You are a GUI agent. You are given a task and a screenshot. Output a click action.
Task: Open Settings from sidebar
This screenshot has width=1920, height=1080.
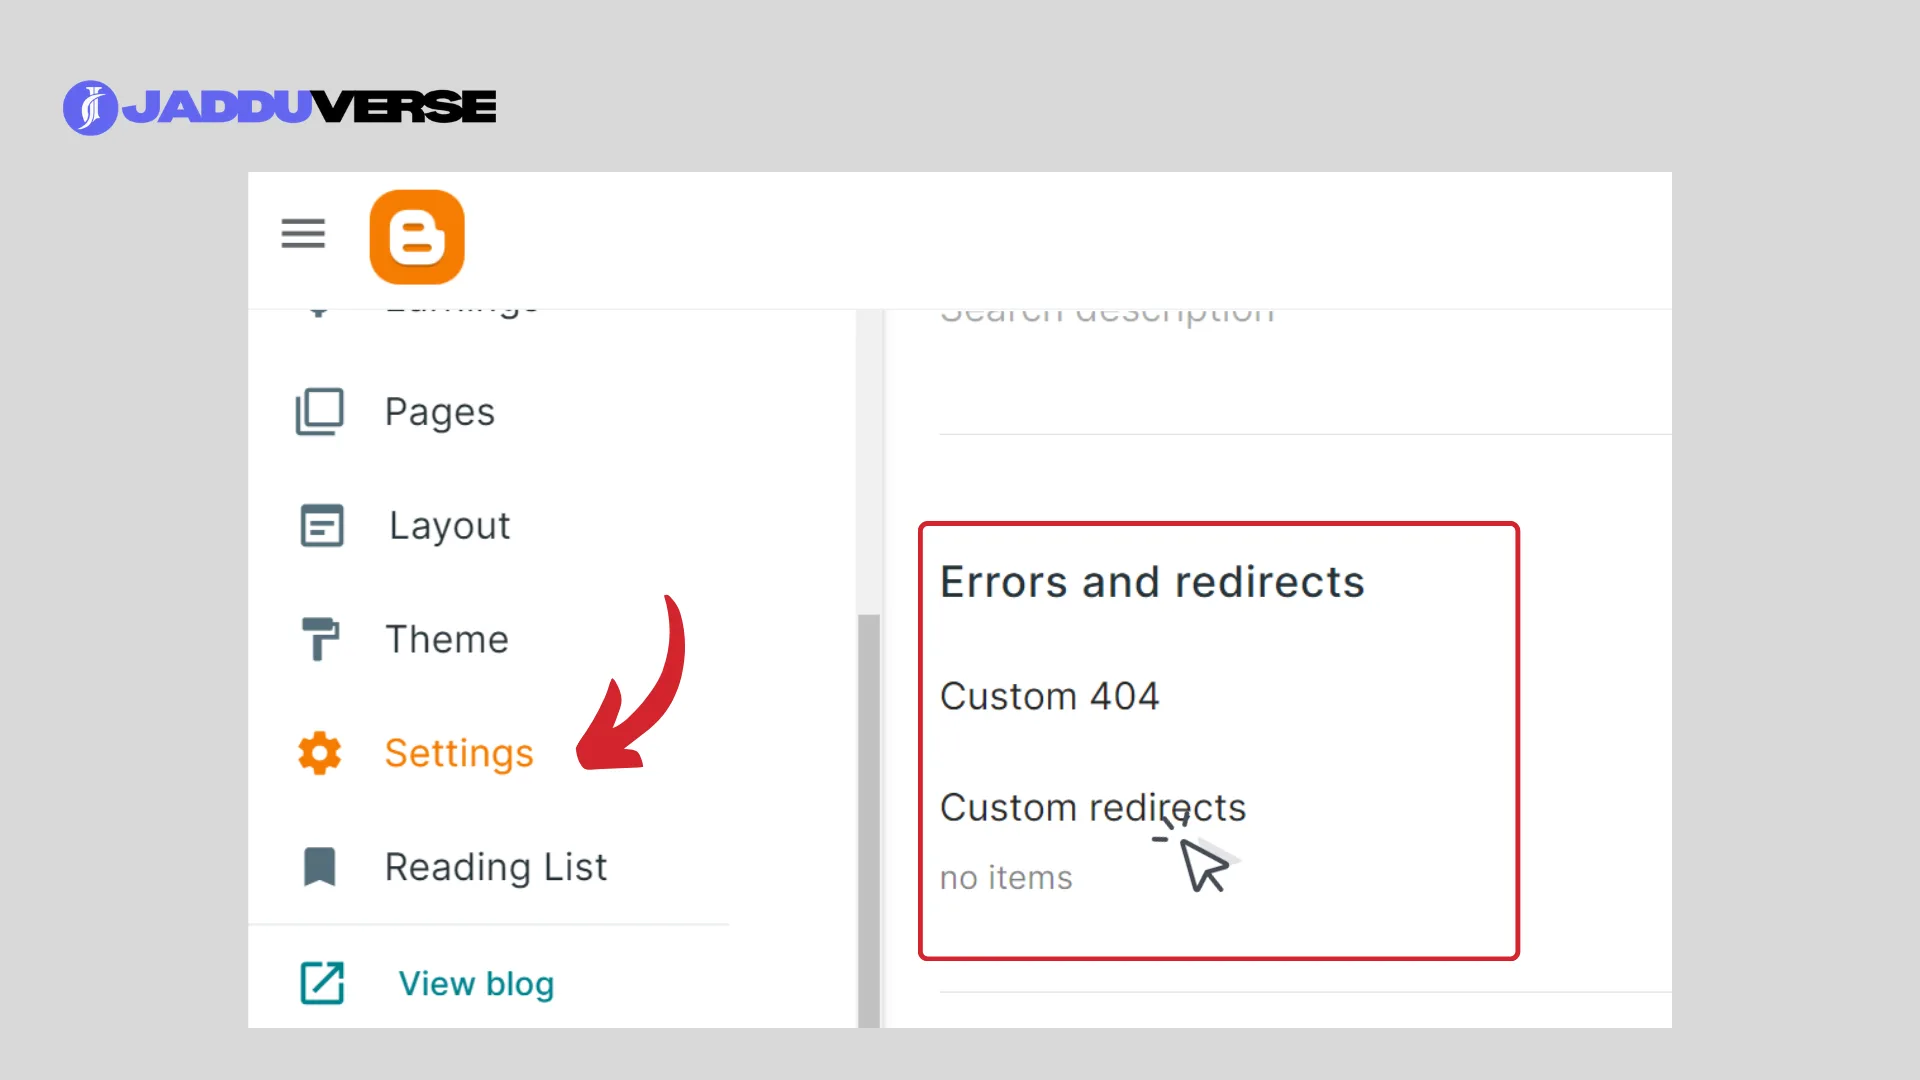coord(459,752)
